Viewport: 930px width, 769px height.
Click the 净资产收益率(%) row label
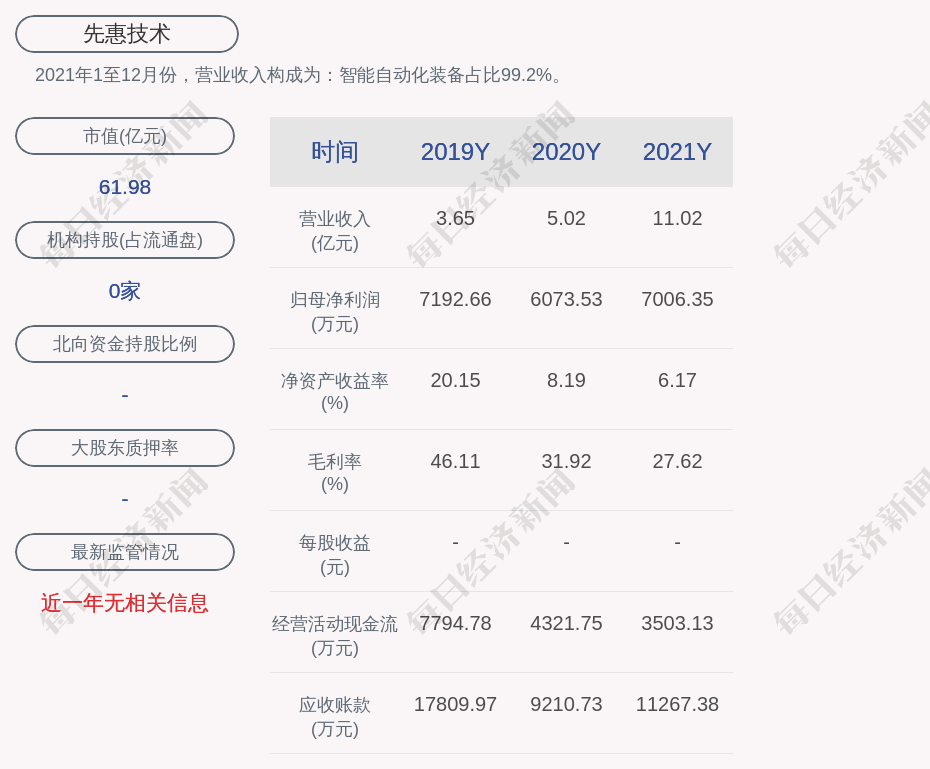[335, 392]
